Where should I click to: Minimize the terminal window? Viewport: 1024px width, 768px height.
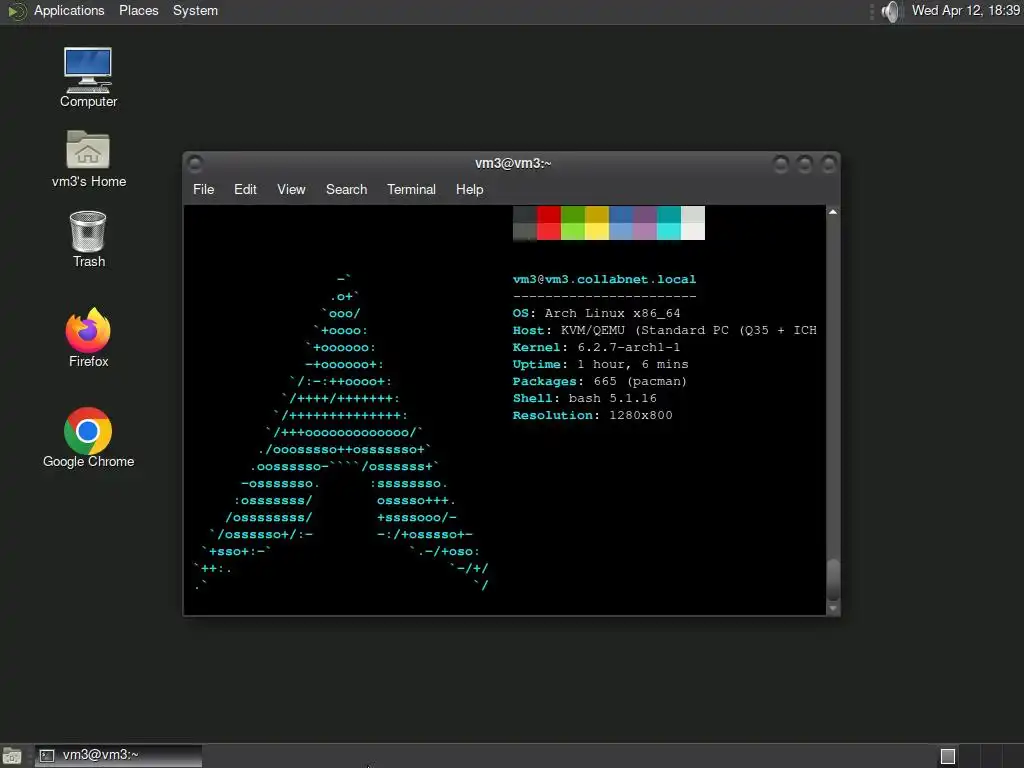(780, 164)
